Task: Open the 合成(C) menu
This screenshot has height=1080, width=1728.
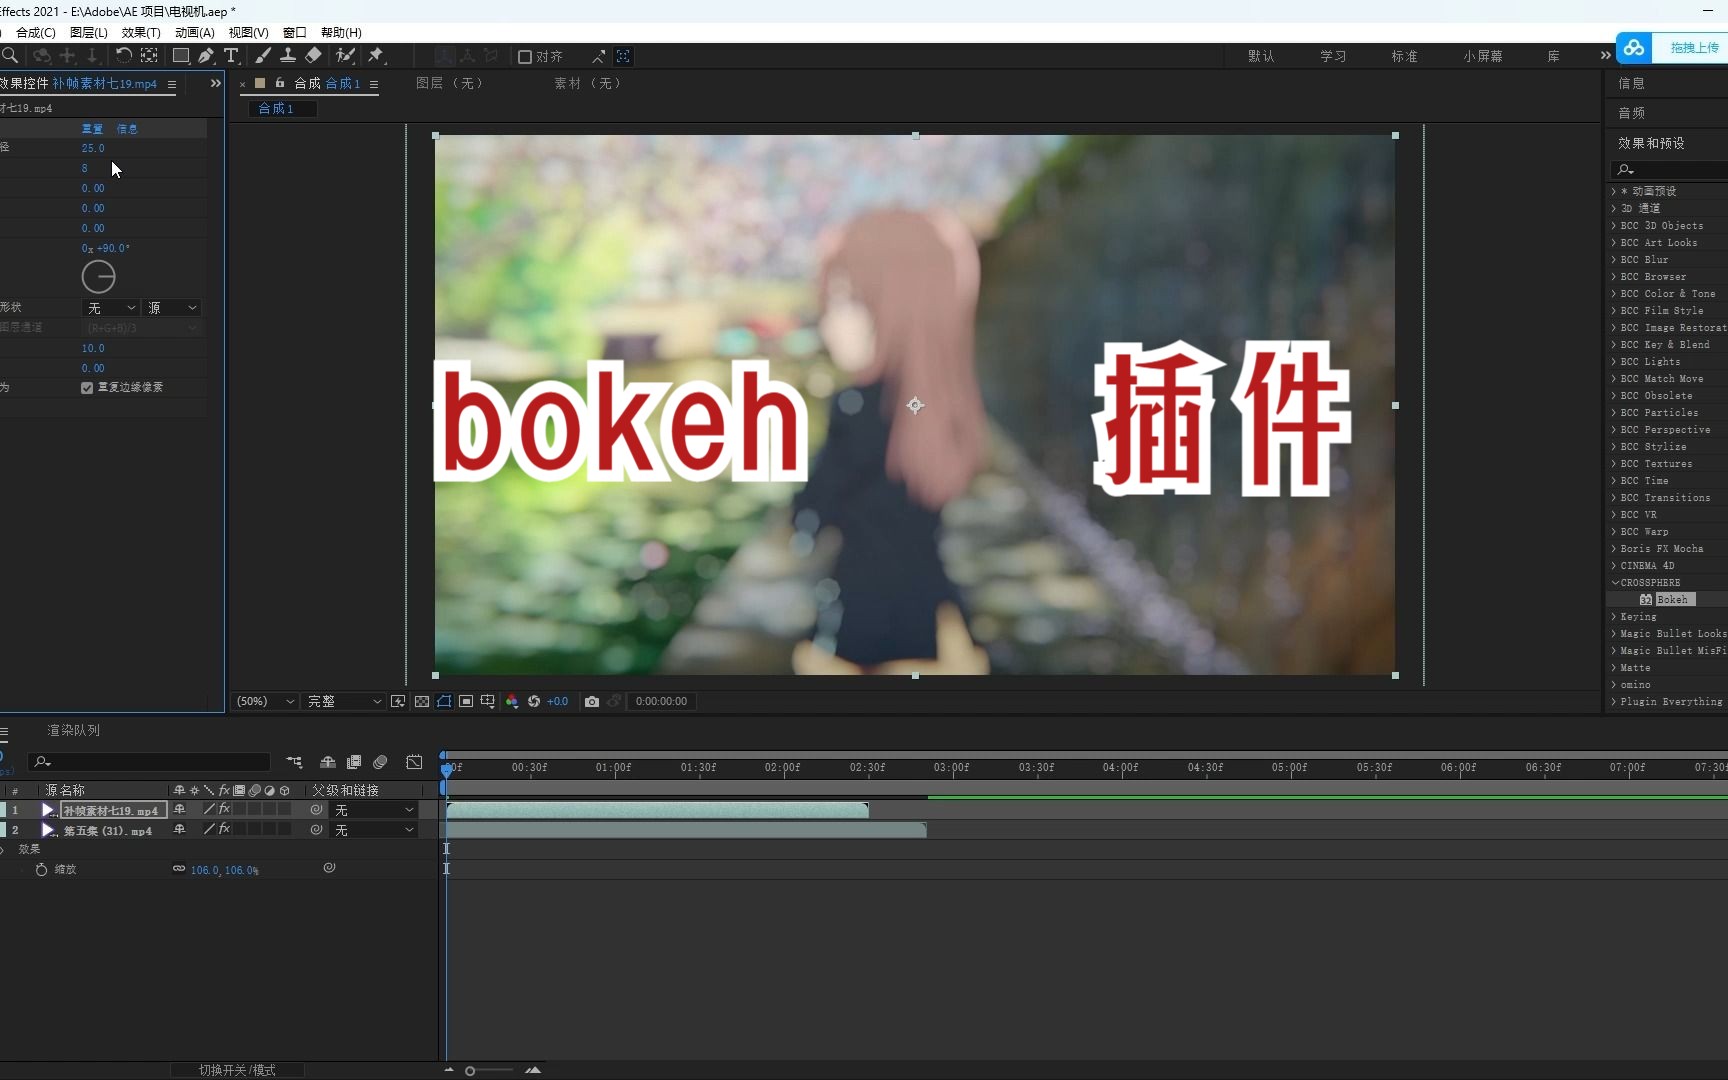Action: point(35,32)
